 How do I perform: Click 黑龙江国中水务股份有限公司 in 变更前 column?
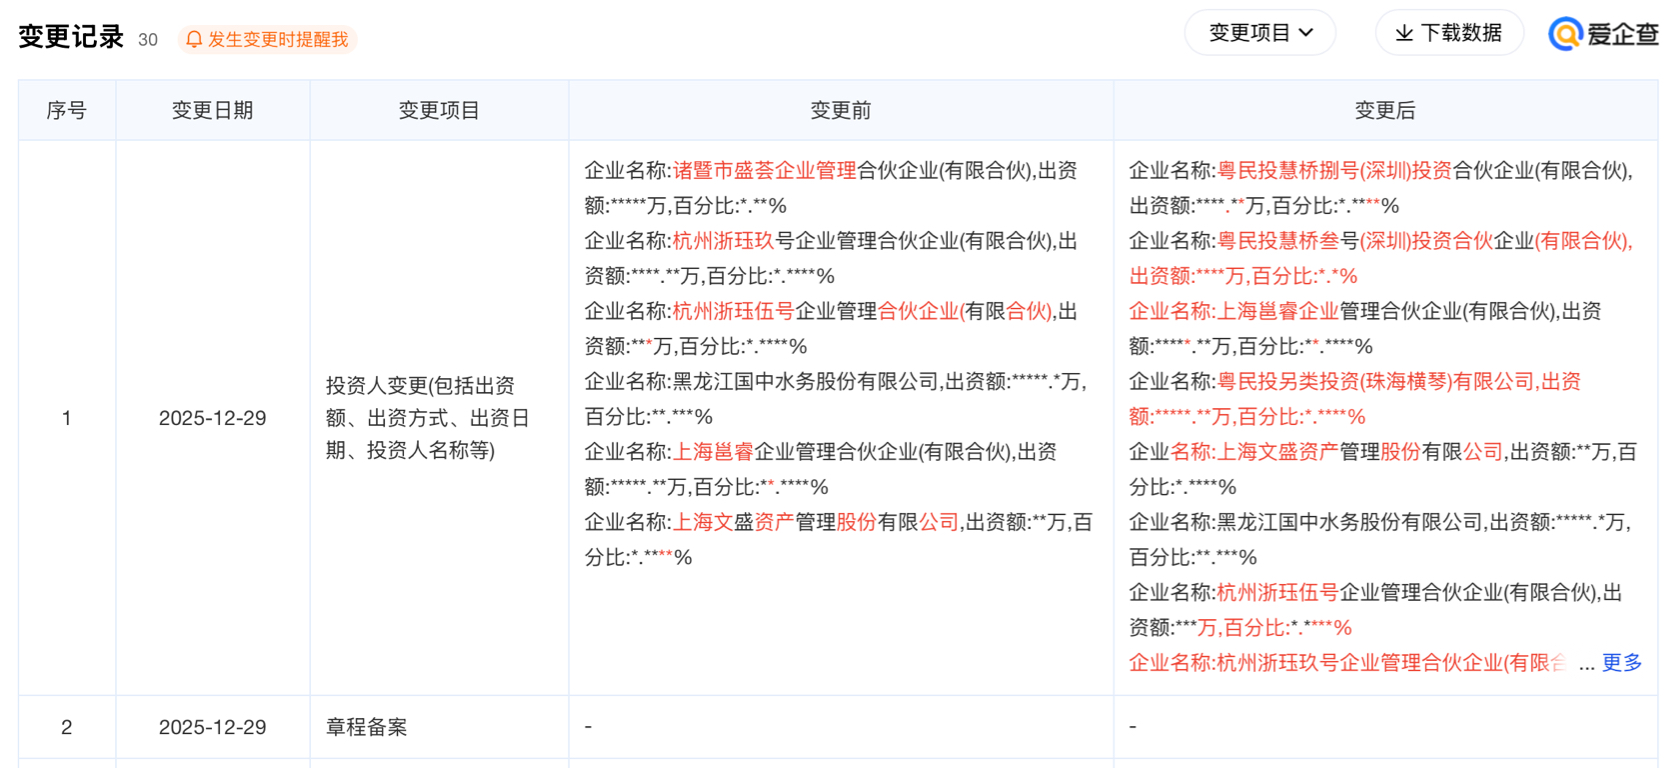coord(805,381)
